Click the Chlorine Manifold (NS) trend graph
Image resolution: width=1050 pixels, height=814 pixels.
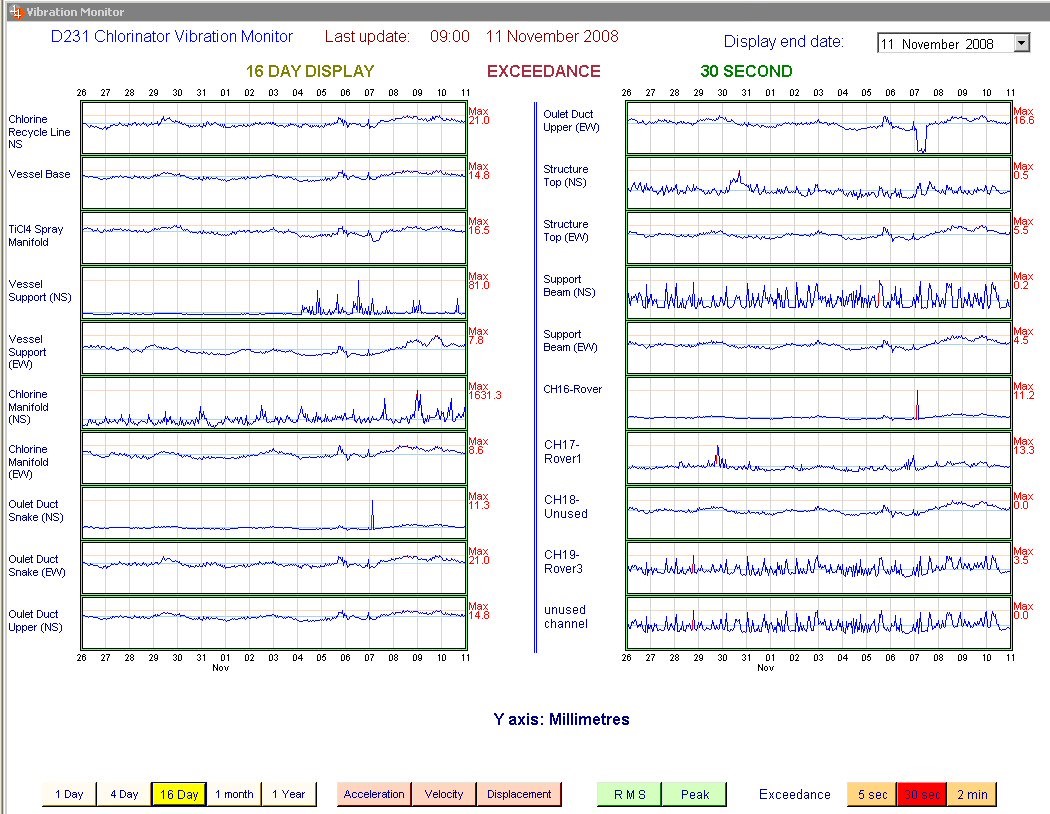[x=273, y=401]
